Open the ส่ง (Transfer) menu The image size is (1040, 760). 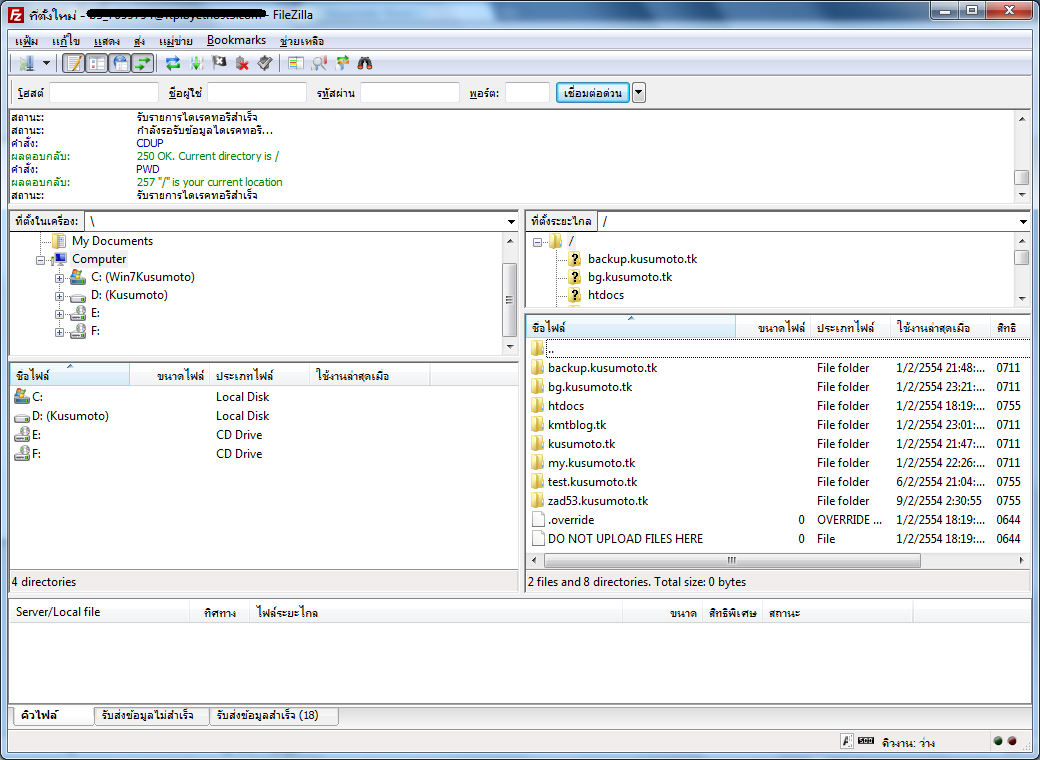[139, 41]
